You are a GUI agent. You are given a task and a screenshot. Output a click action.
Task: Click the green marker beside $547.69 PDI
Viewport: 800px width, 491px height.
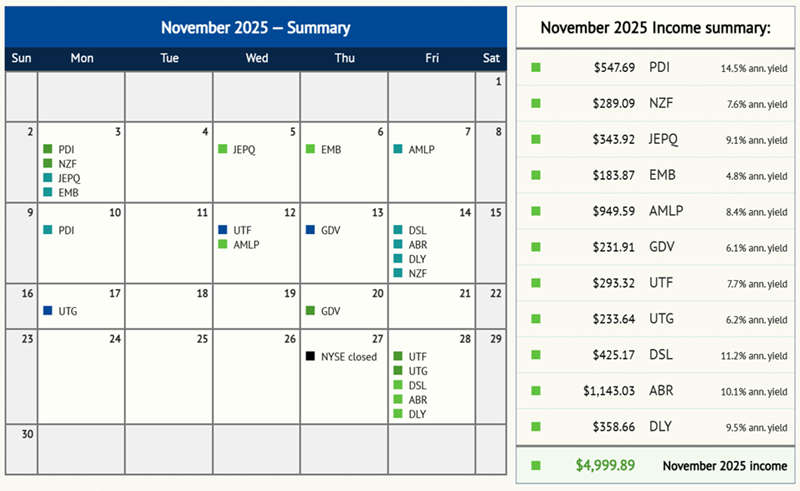coord(536,67)
